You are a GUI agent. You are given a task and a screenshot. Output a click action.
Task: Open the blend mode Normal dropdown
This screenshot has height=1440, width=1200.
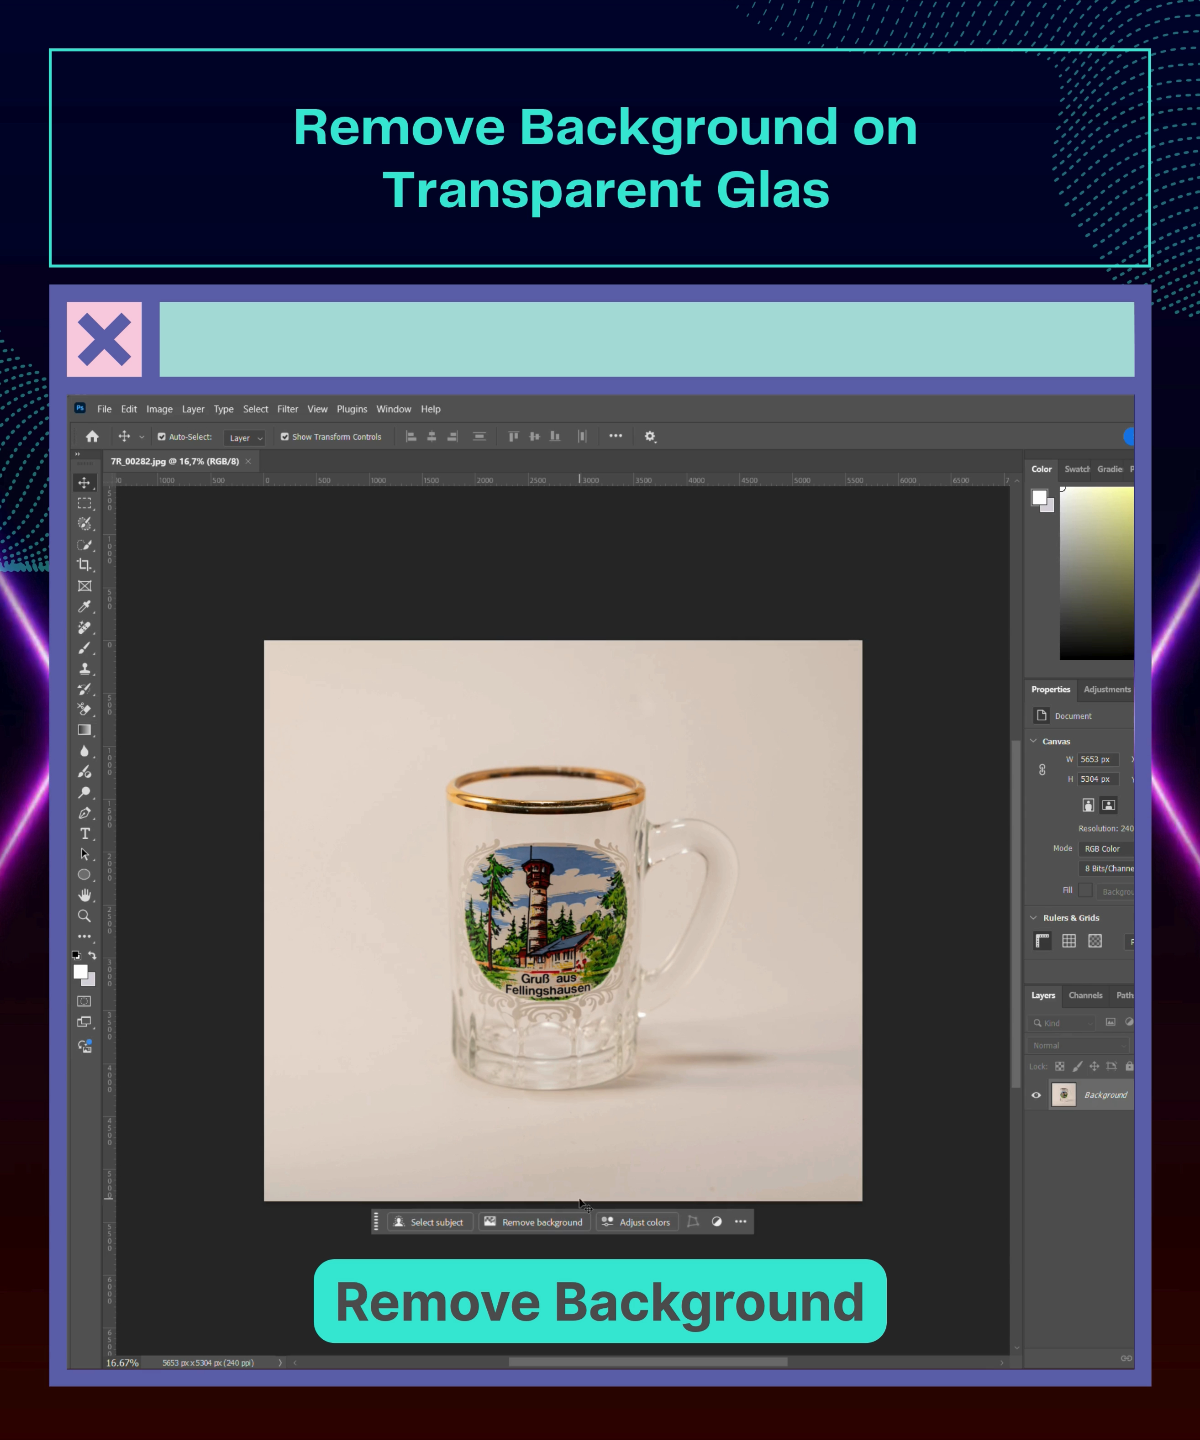1078,1044
